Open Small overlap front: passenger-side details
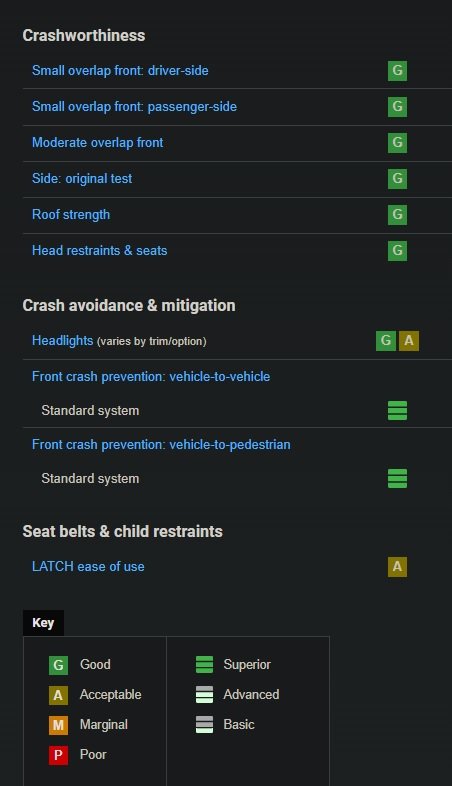452x786 pixels. click(134, 107)
